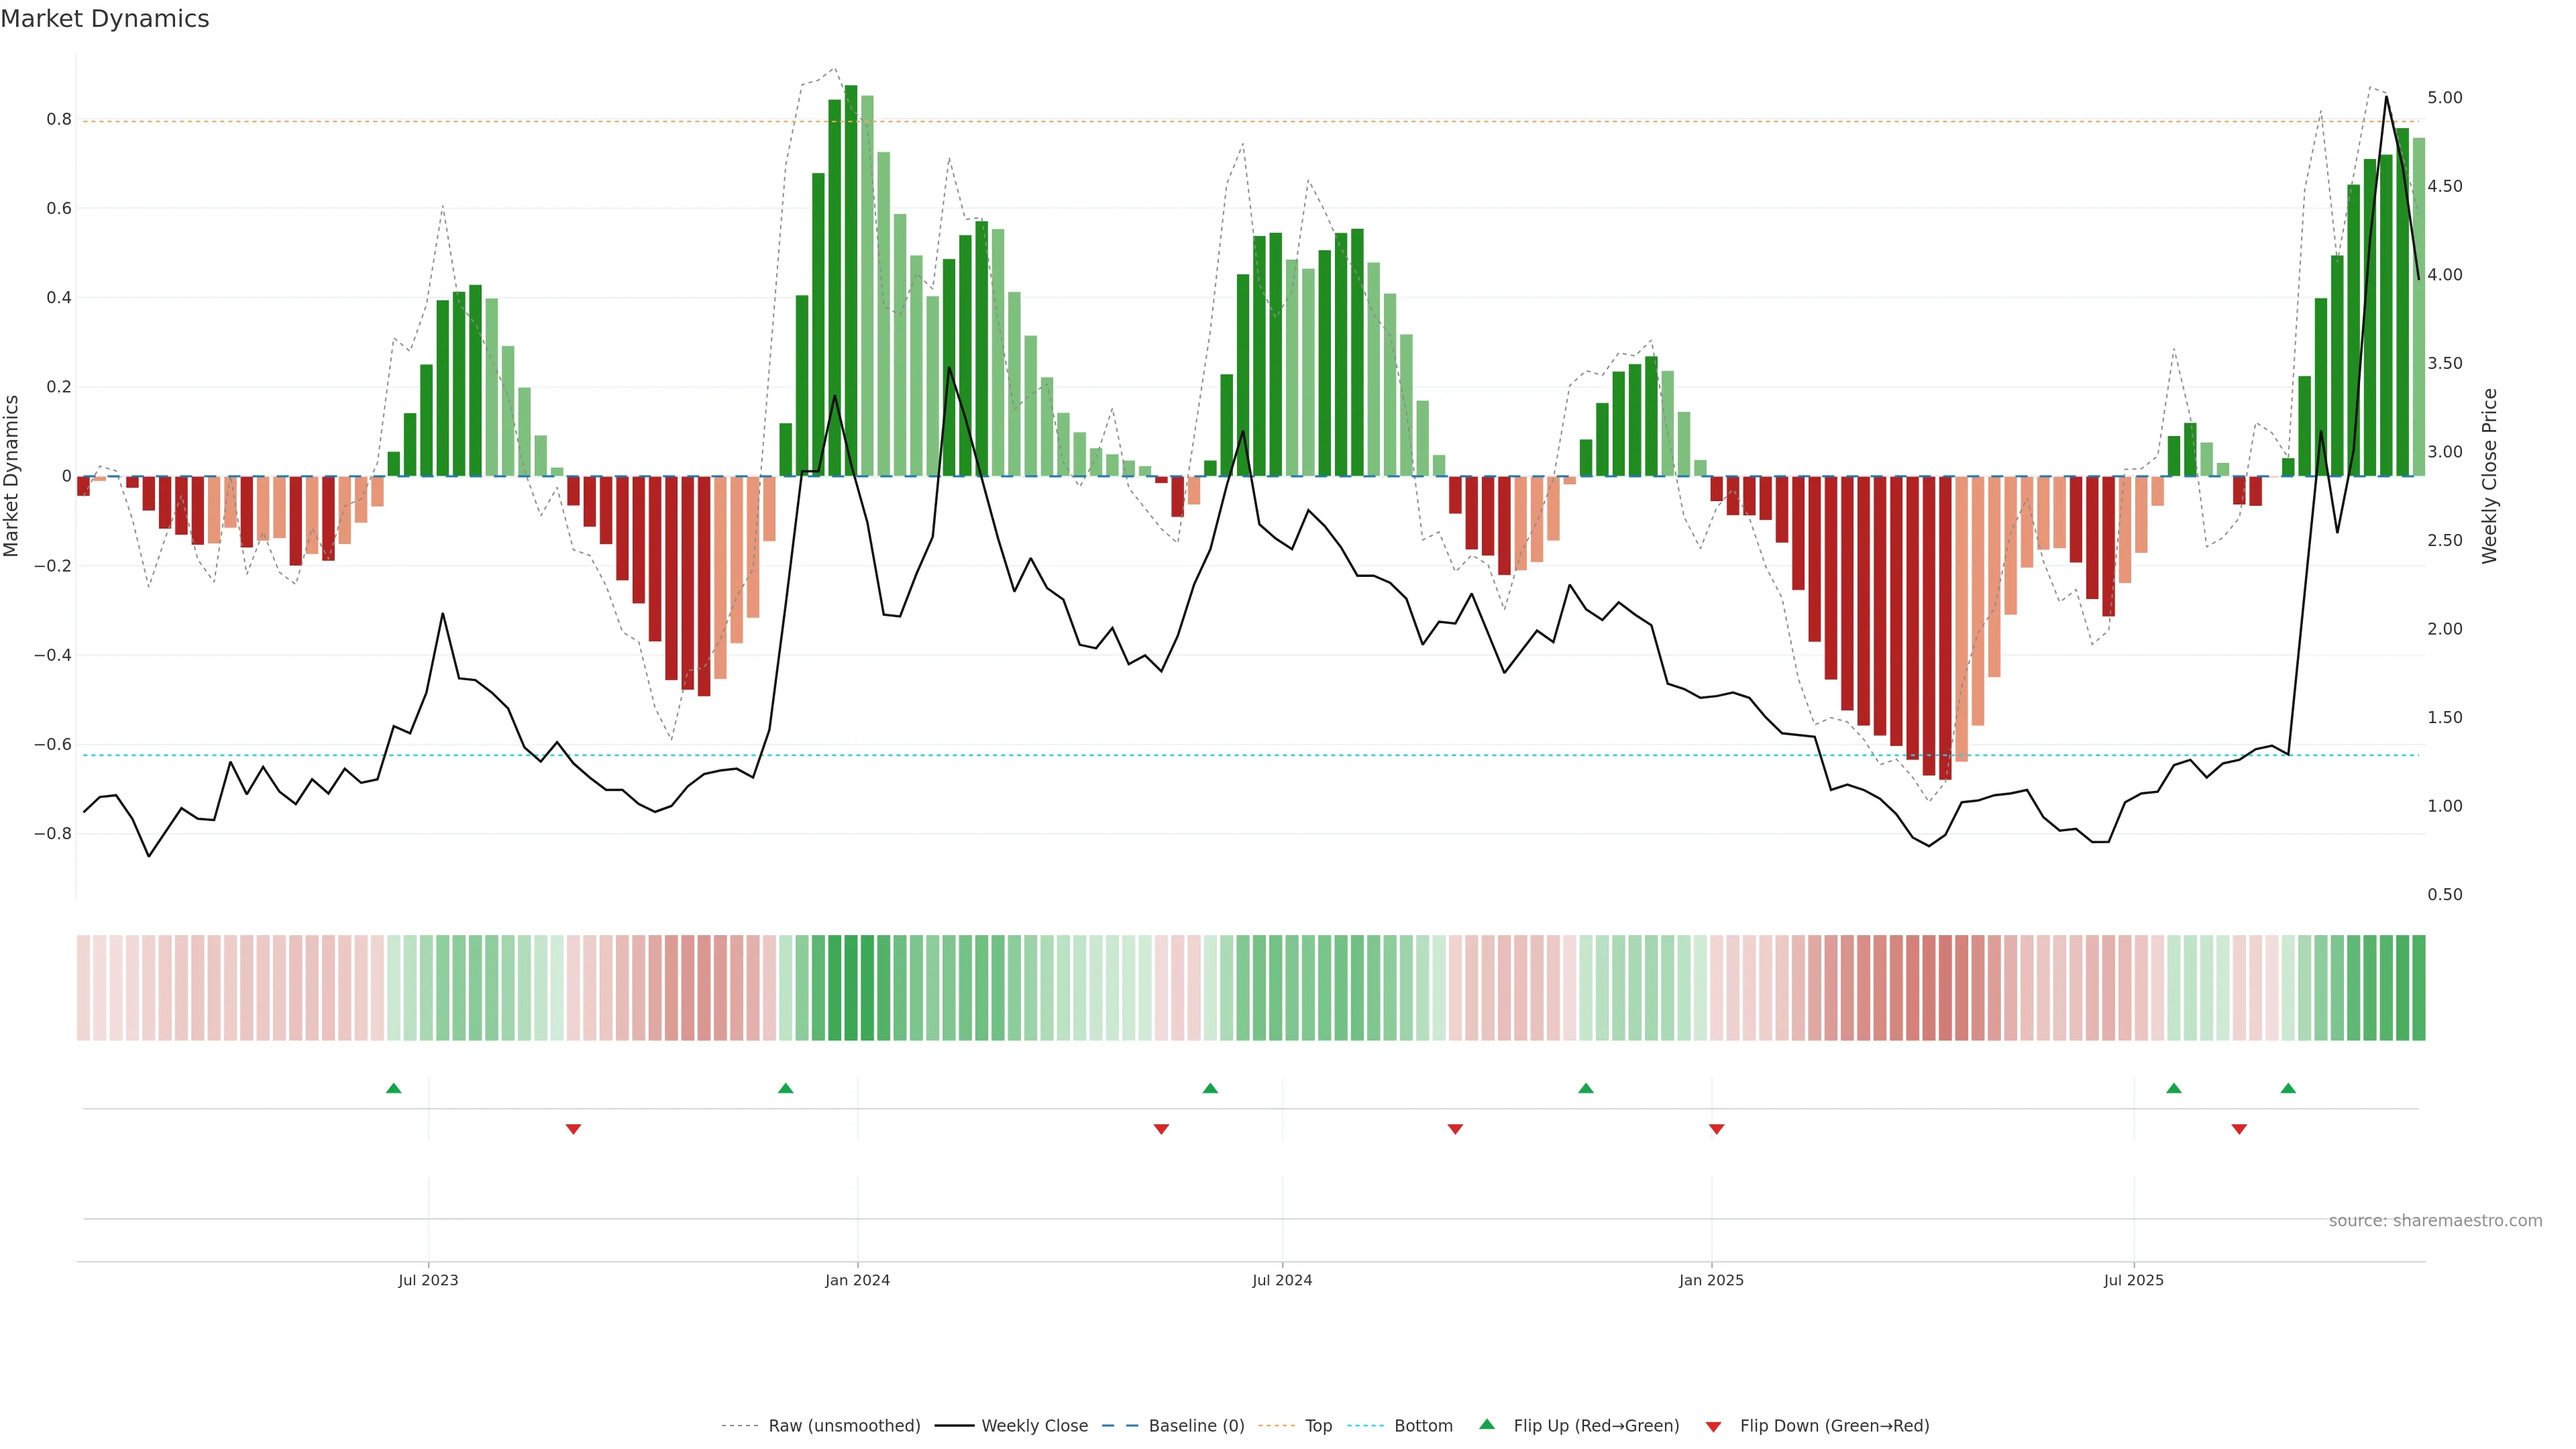This screenshot has width=2576, height=1449.
Task: Click the red flip-down triangle after Jul 2023
Action: [573, 1129]
